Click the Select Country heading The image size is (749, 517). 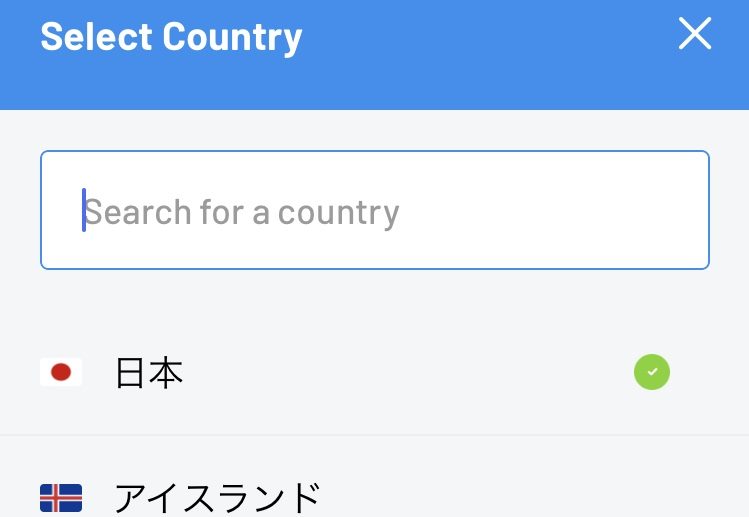tap(171, 37)
